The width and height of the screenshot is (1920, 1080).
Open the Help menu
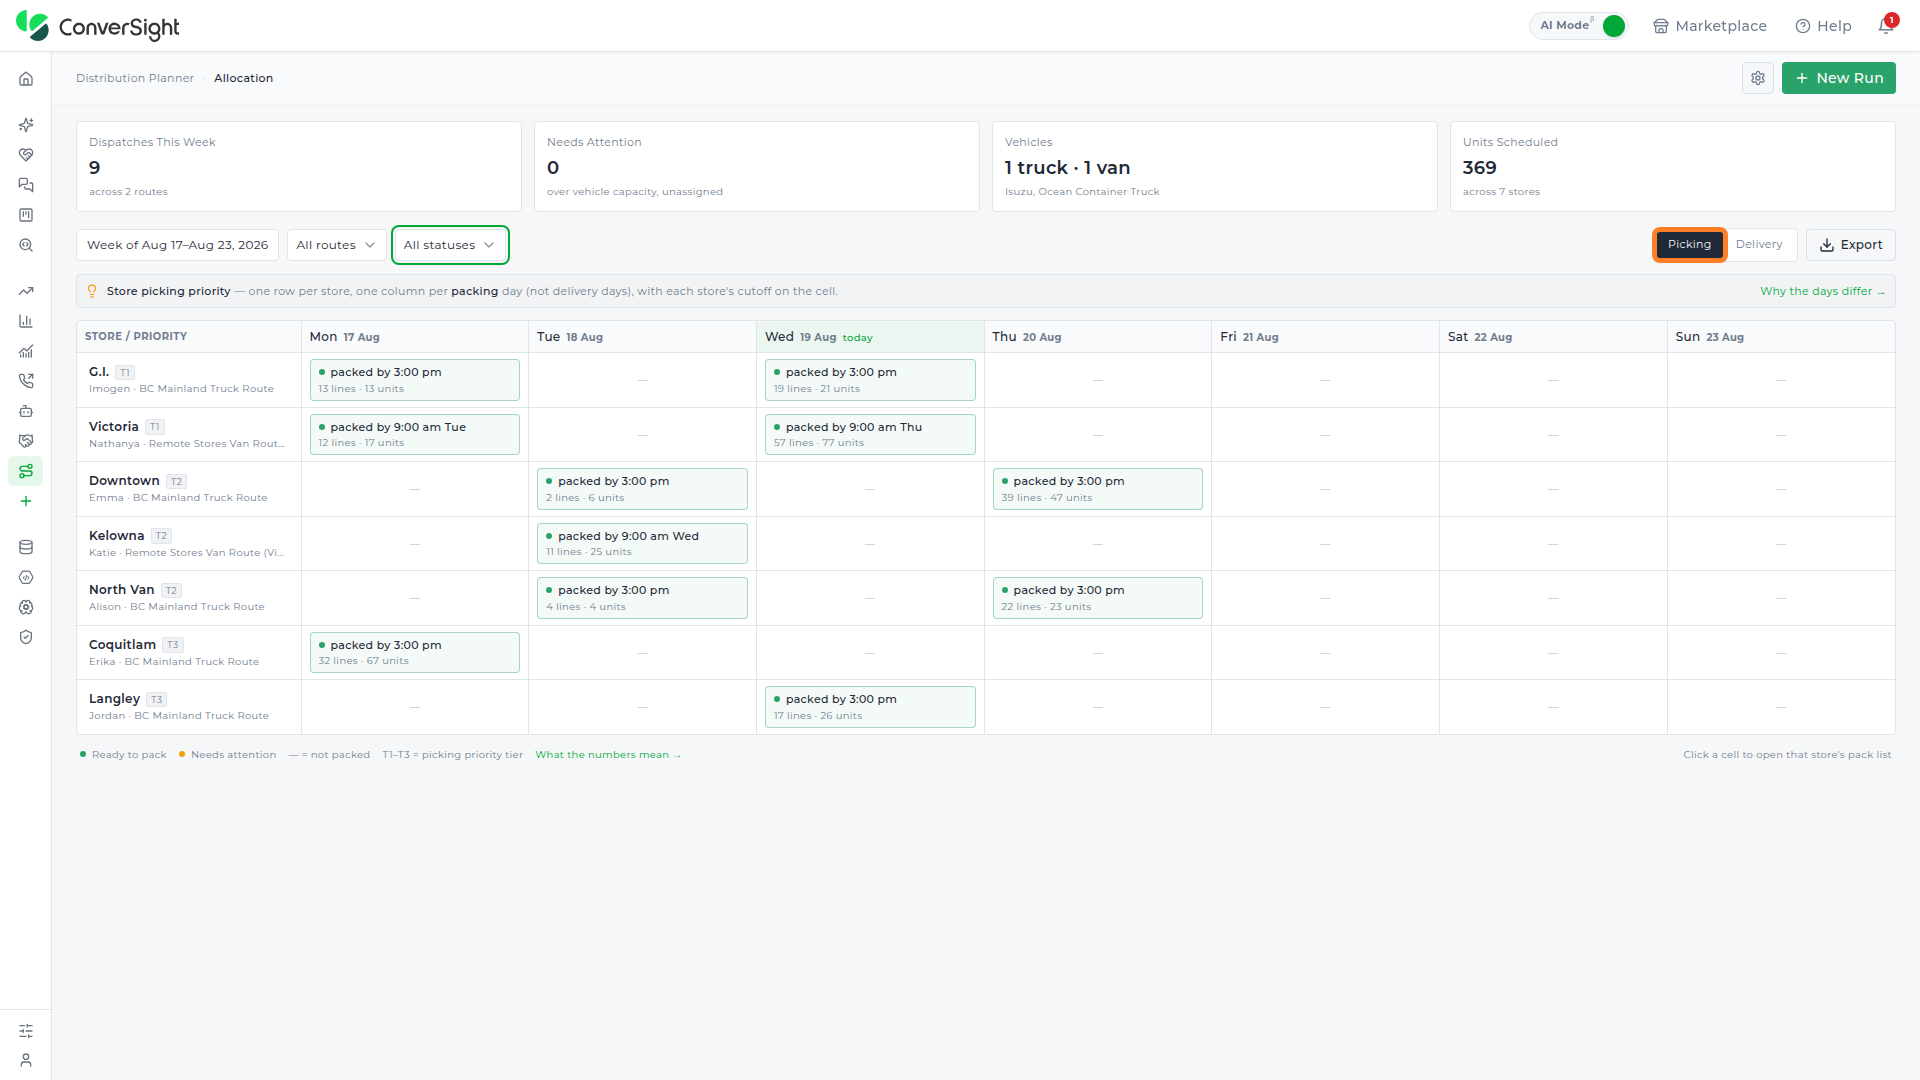[x=1823, y=26]
